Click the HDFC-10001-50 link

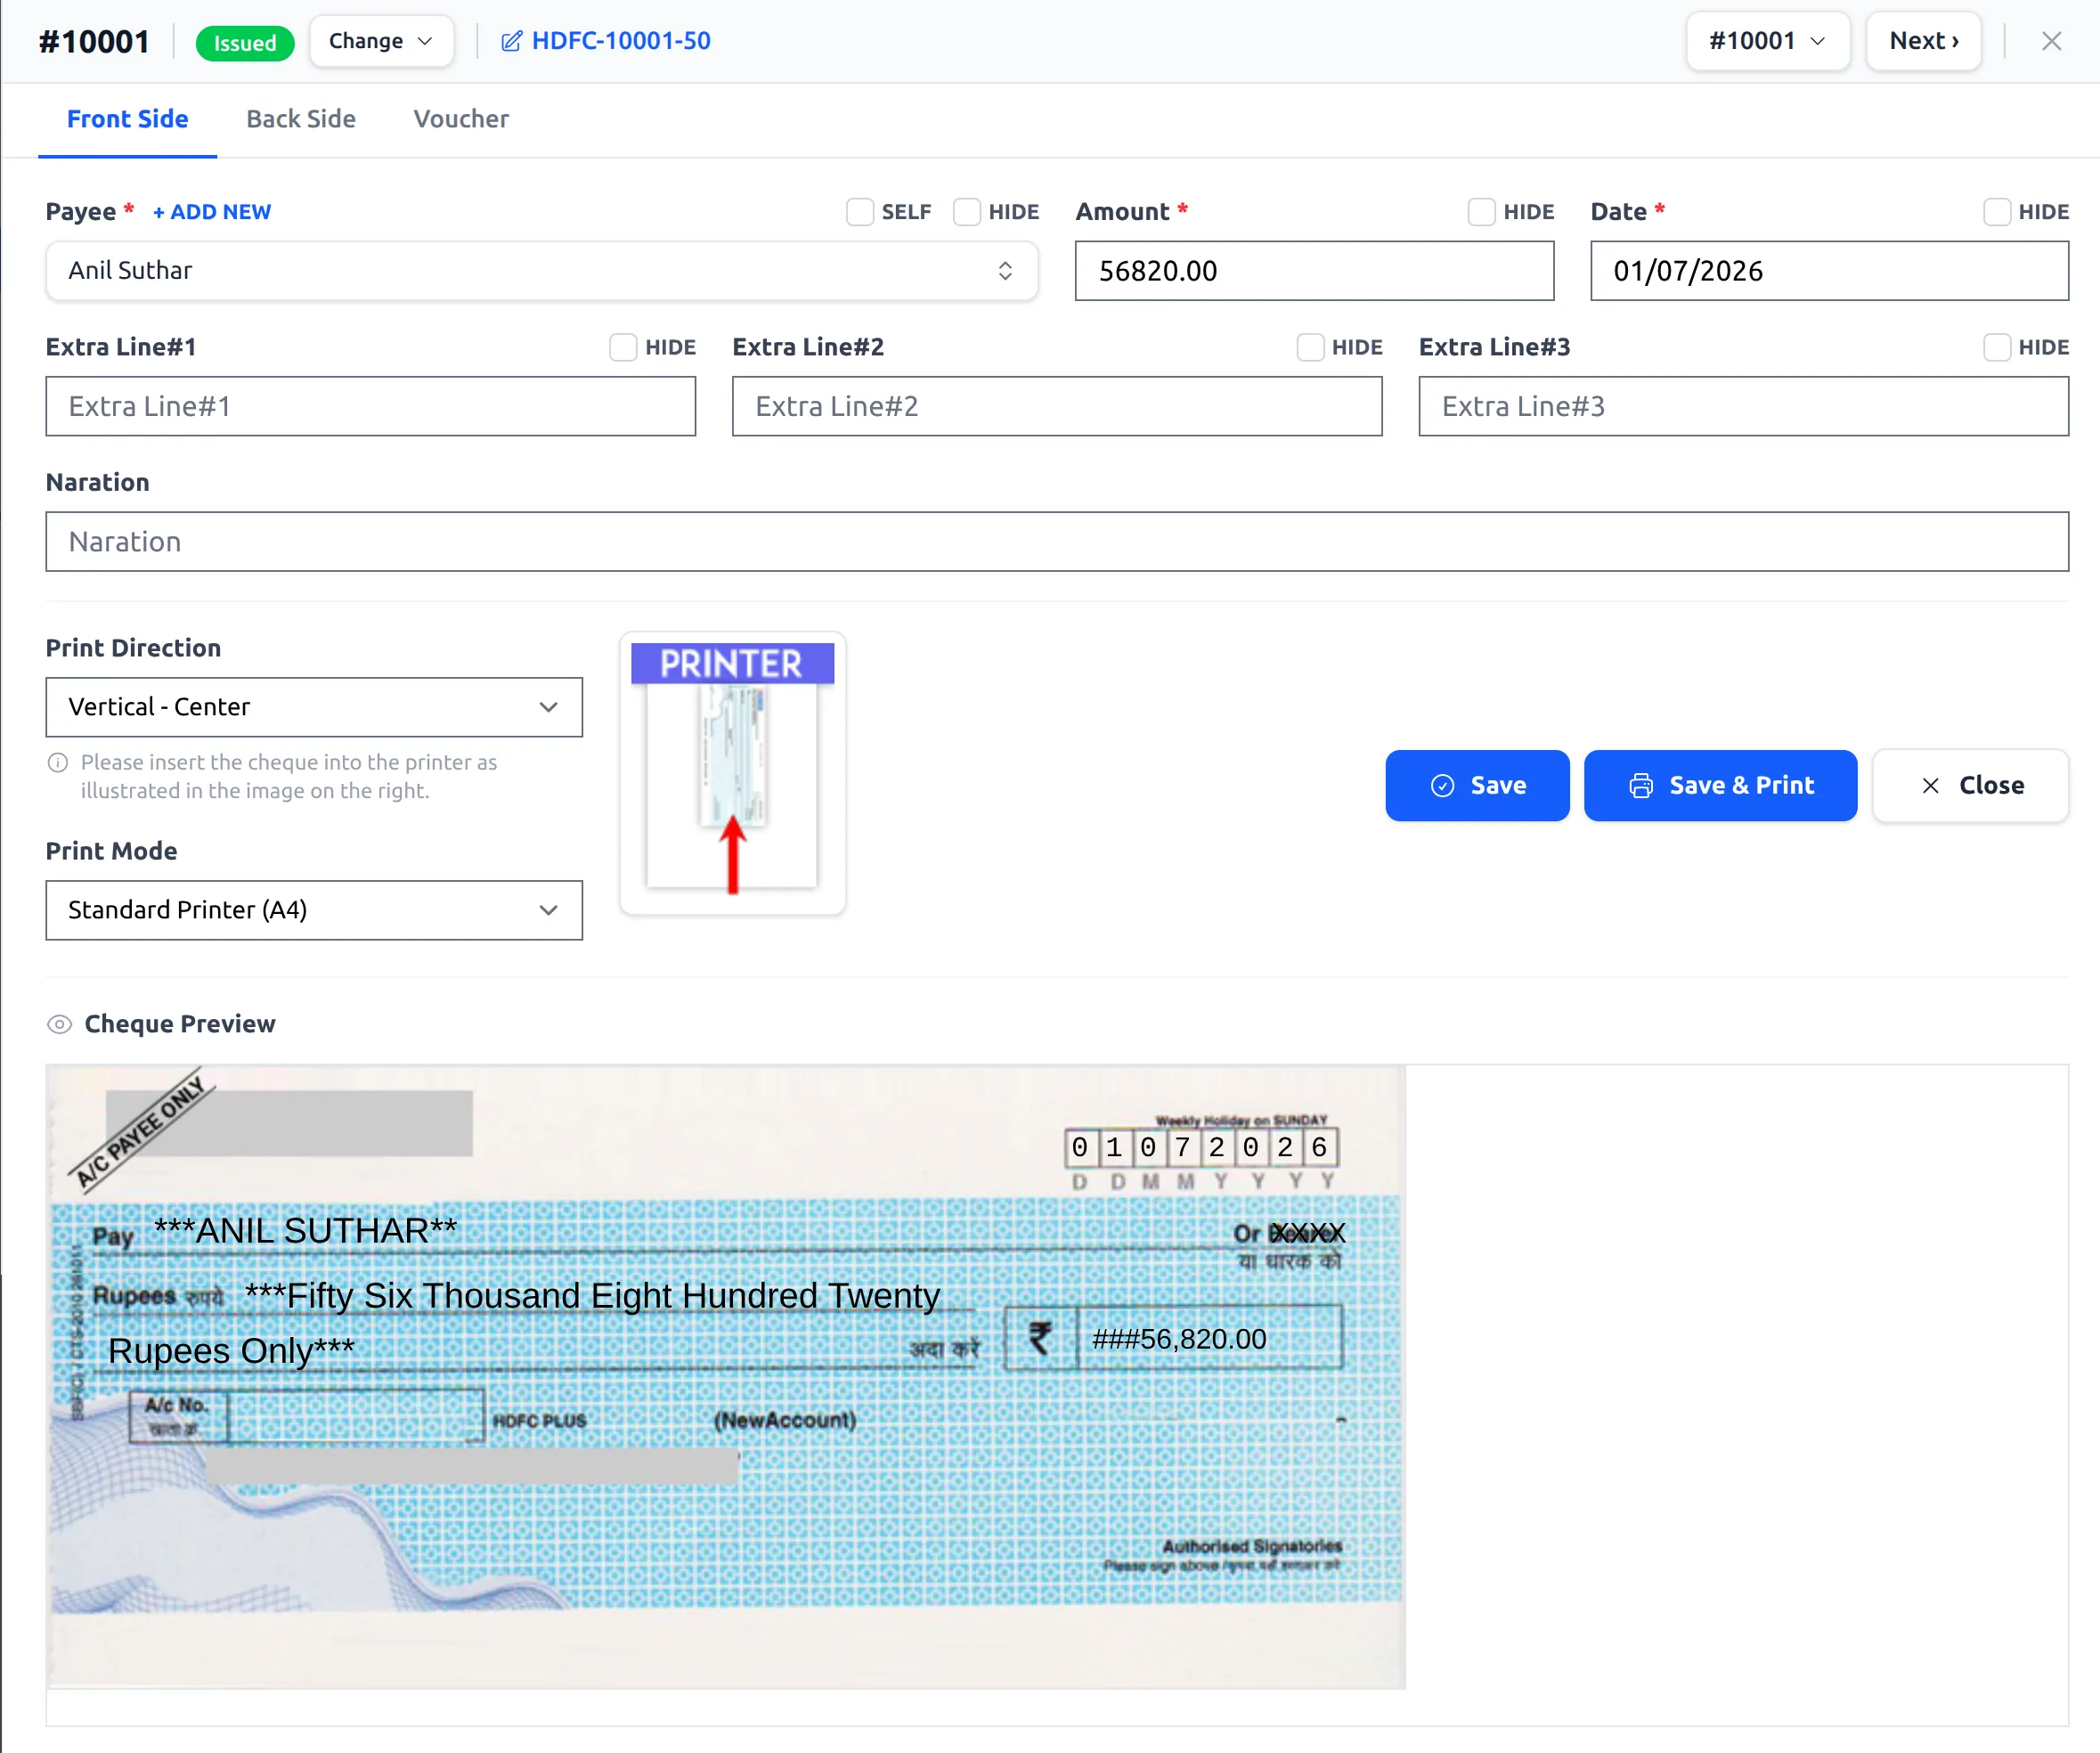[x=621, y=41]
